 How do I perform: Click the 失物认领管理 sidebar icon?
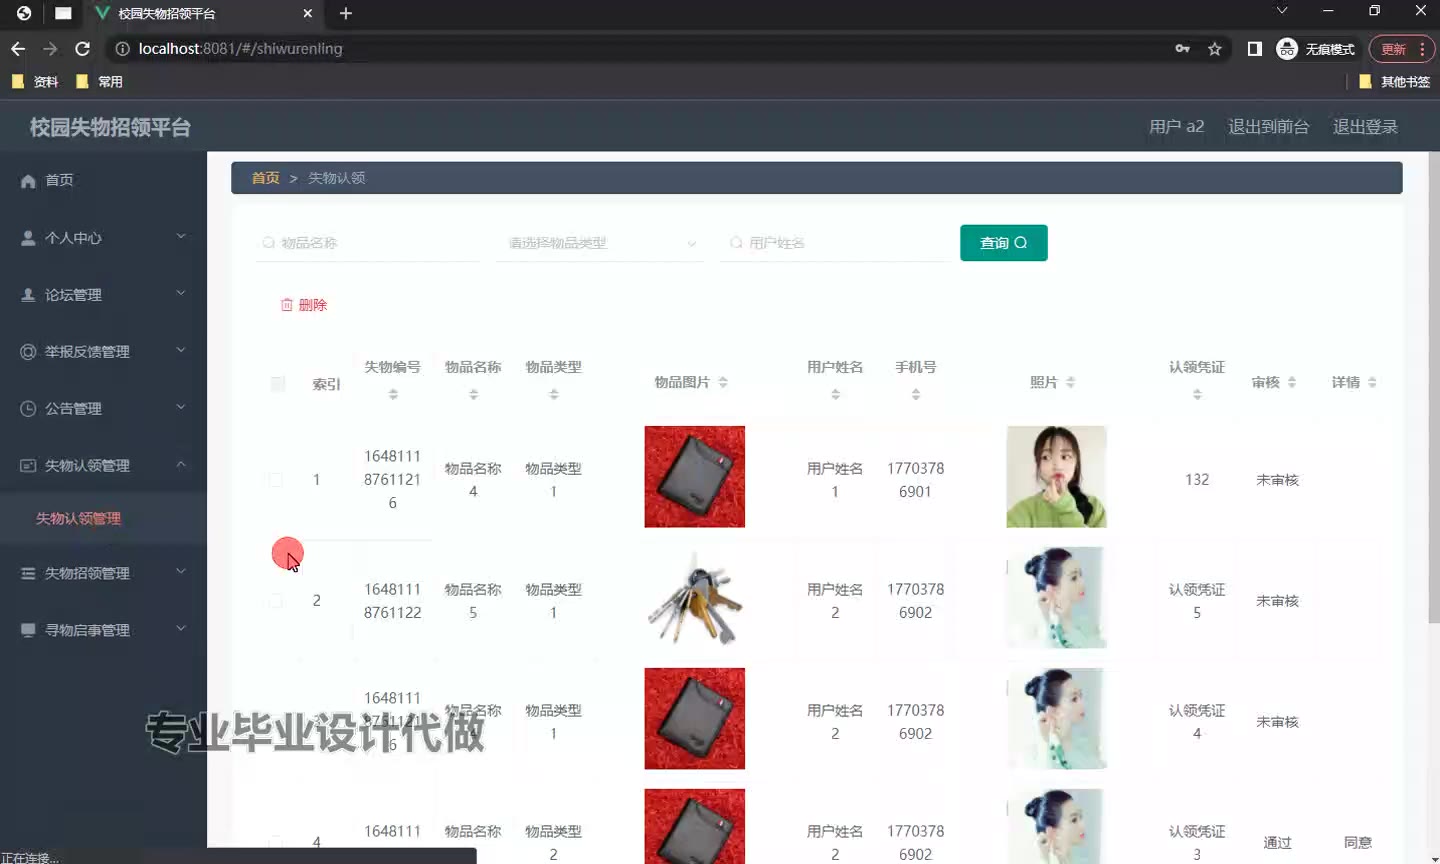click(28, 466)
